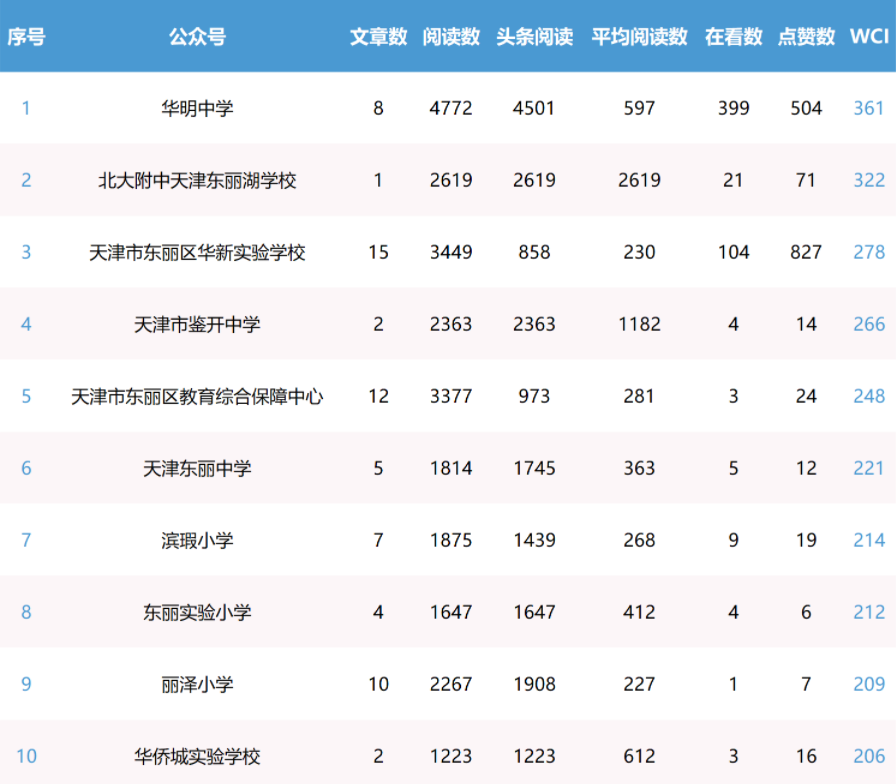Image resolution: width=896 pixels, height=784 pixels.
Task: Click 阅读数 value 1814
Action: 451,468
